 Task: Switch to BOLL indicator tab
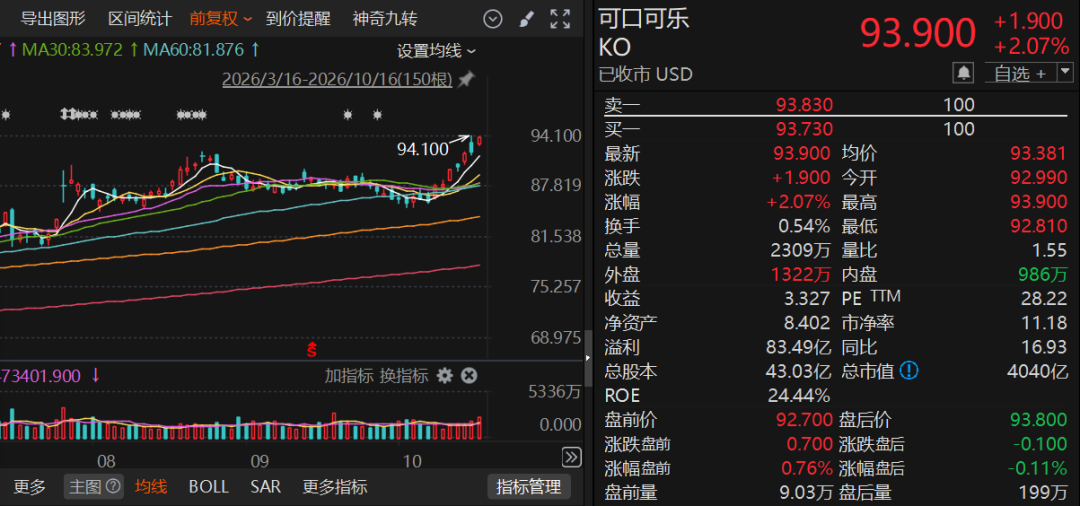click(x=209, y=487)
